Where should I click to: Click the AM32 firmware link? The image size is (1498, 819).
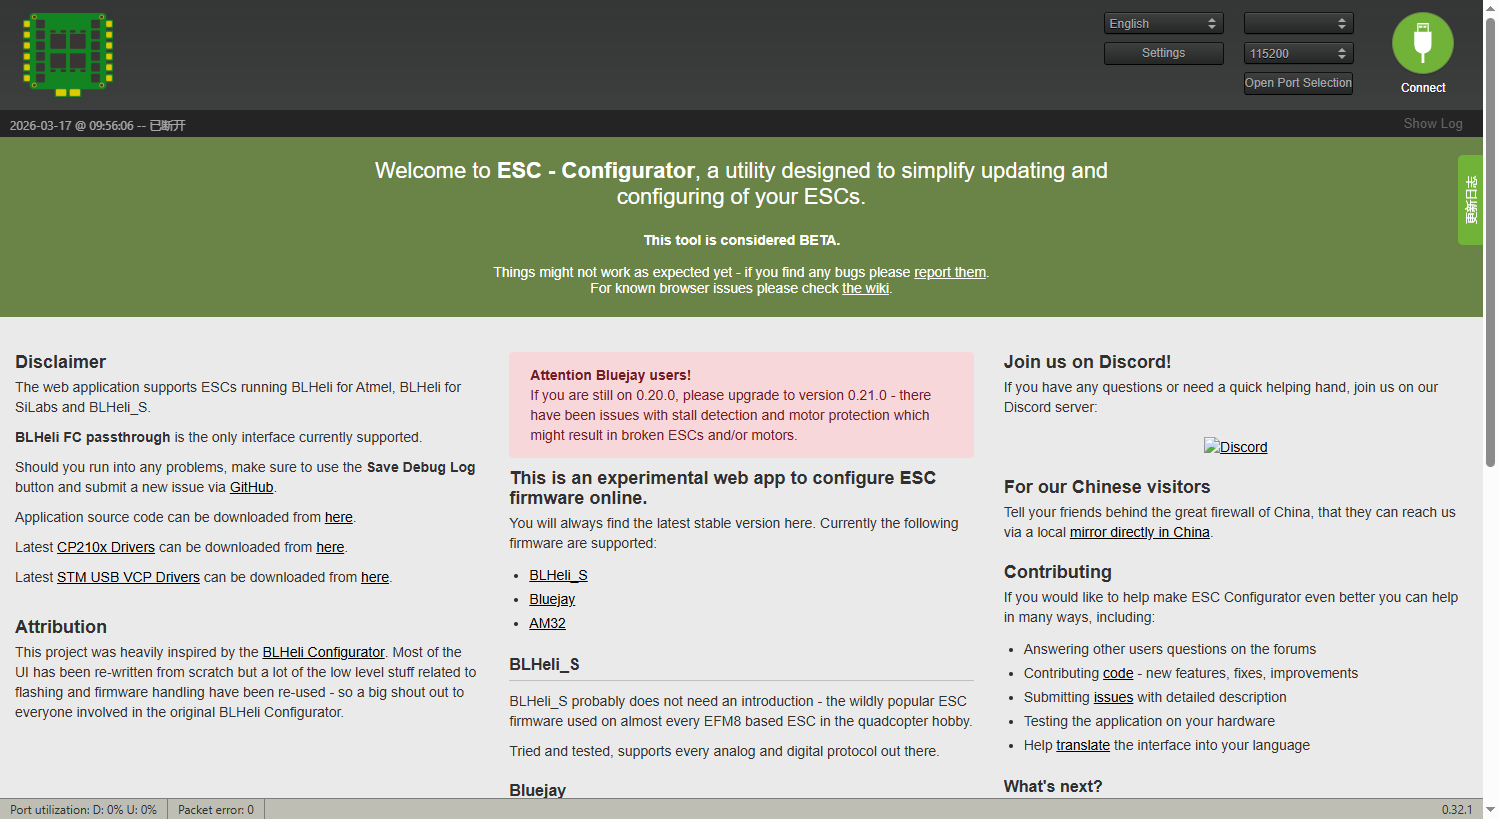click(x=547, y=623)
